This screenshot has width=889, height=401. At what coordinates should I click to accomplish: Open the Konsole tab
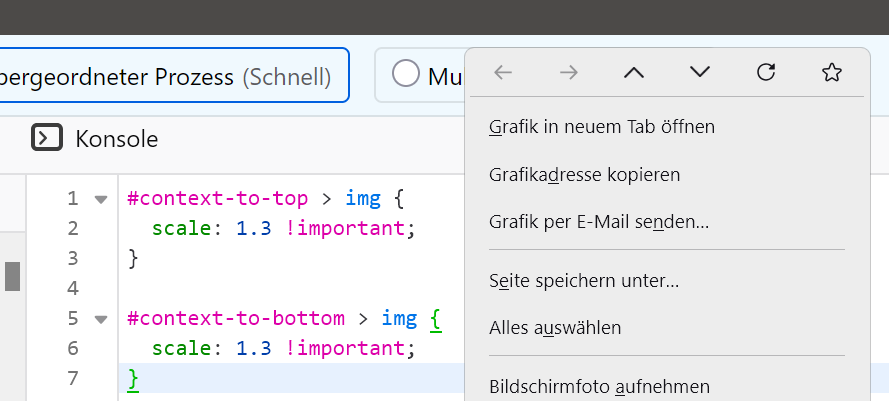point(116,139)
